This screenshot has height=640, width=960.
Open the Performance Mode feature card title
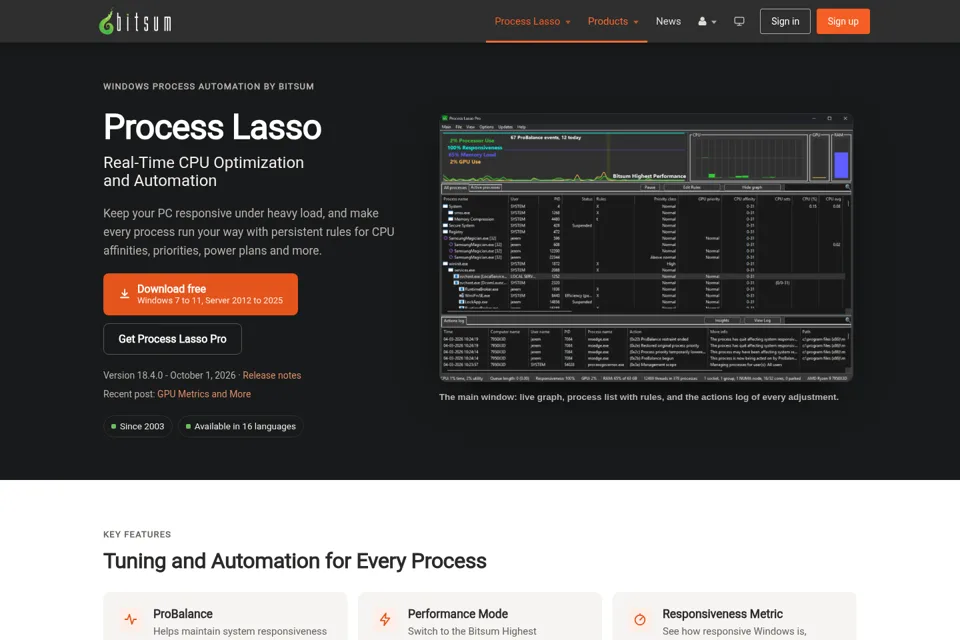(x=457, y=614)
